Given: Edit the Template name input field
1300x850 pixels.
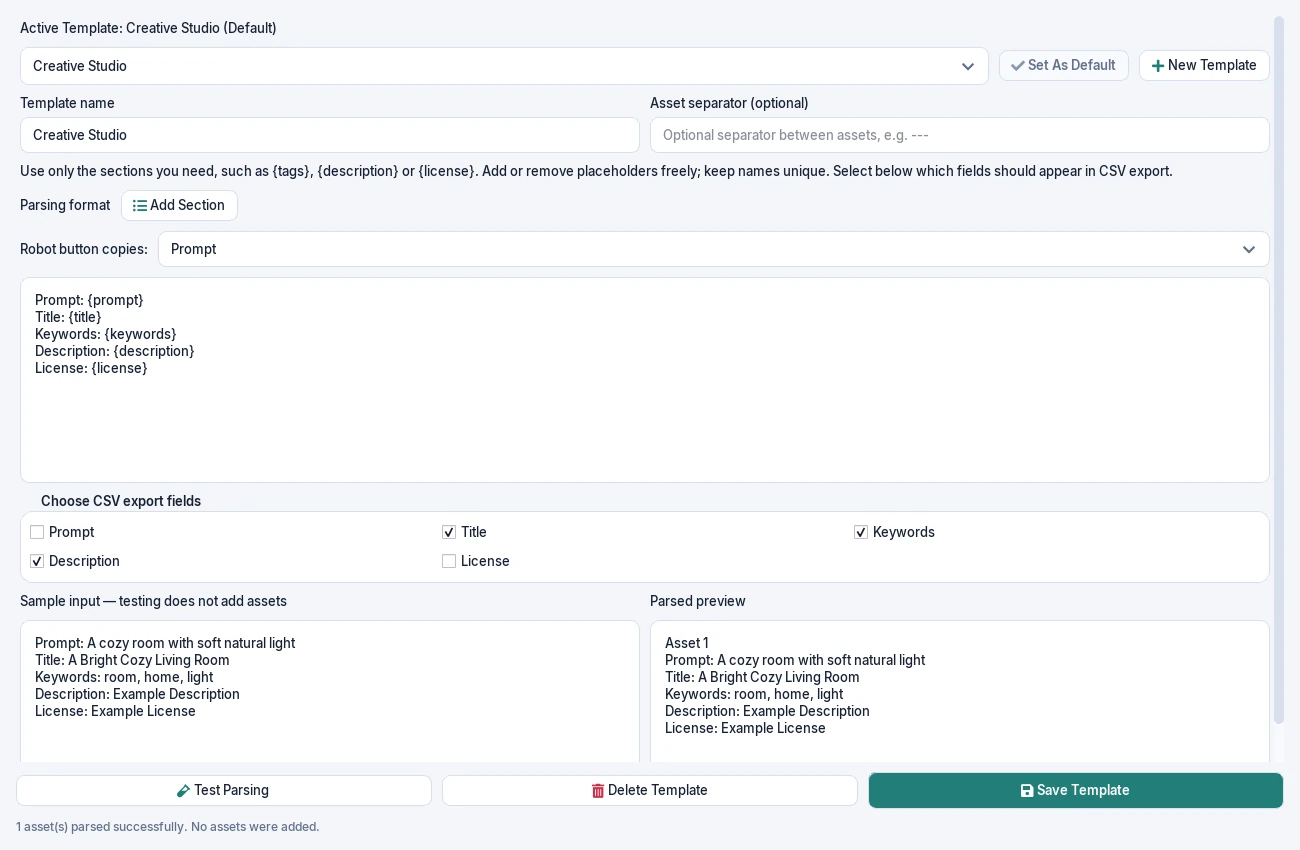Looking at the screenshot, I should point(330,135).
